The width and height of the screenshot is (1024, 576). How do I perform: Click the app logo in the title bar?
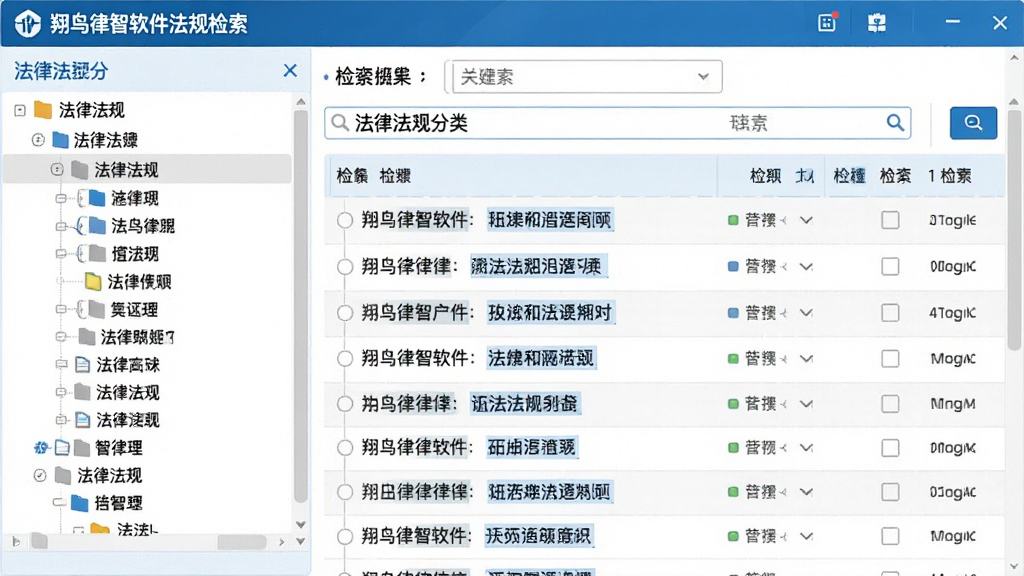click(x=27, y=24)
